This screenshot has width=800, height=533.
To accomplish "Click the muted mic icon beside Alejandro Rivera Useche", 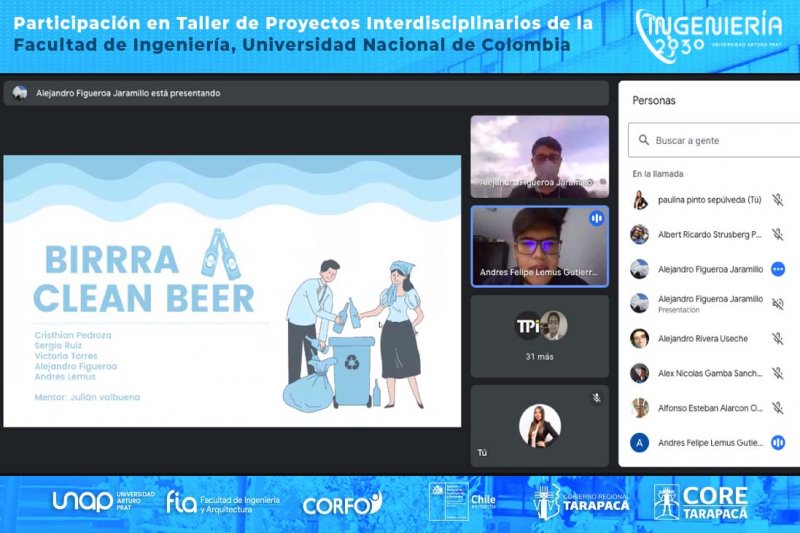I will (x=777, y=339).
